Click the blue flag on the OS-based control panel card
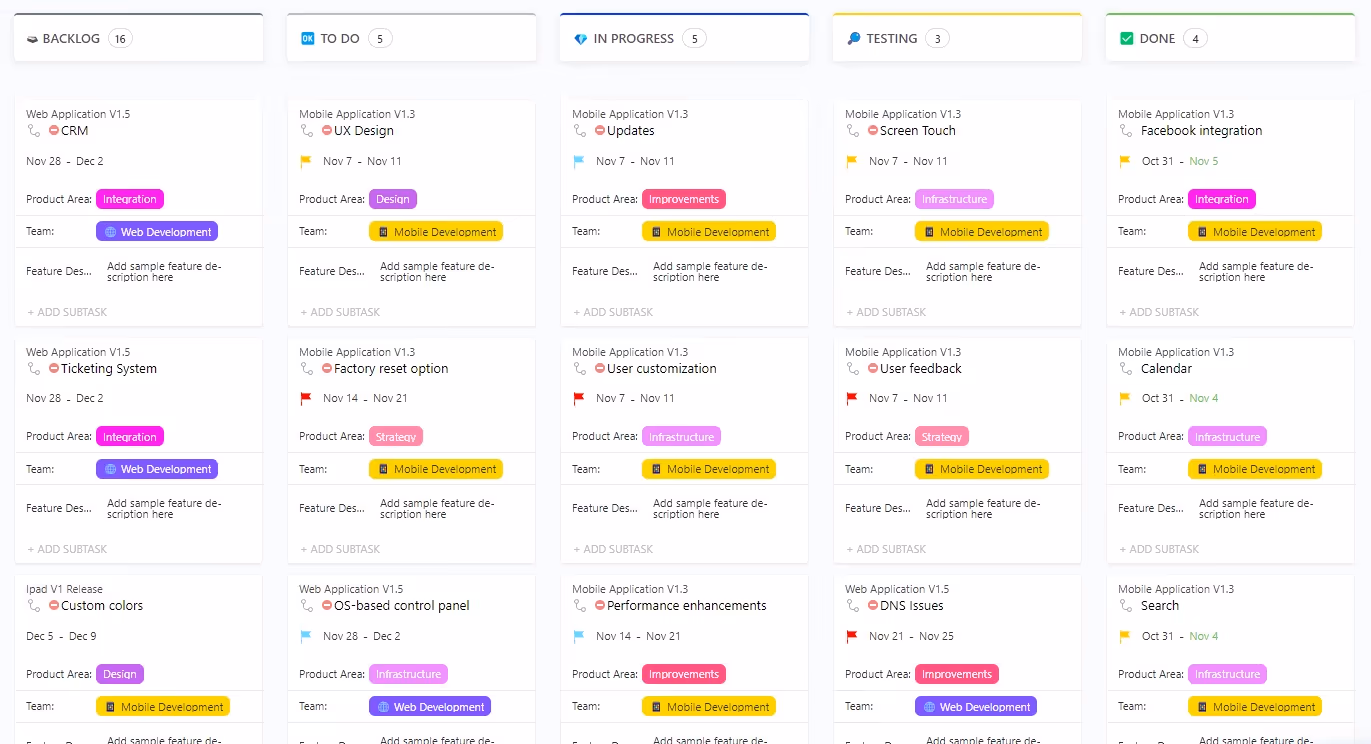Image resolution: width=1371 pixels, height=744 pixels. point(304,635)
